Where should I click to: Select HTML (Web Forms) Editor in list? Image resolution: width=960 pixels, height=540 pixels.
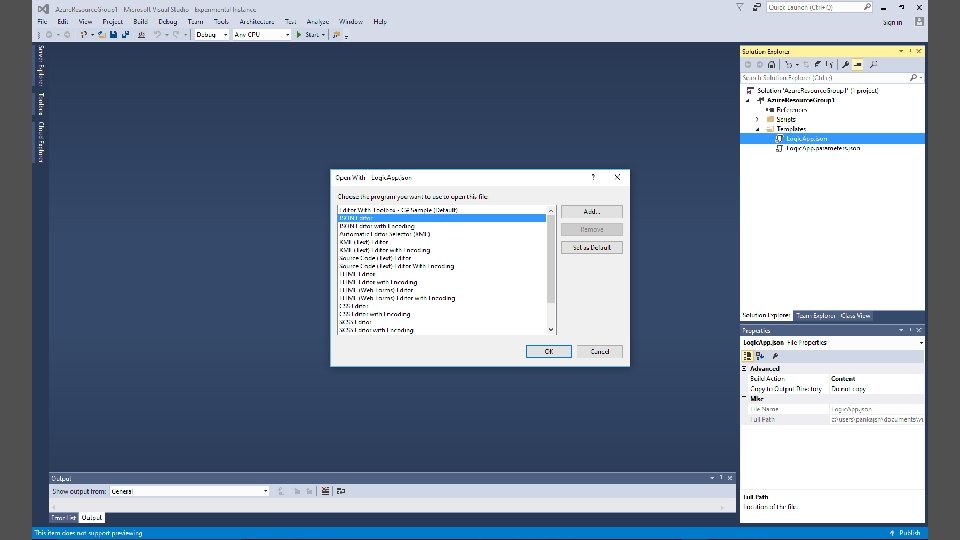click(377, 290)
